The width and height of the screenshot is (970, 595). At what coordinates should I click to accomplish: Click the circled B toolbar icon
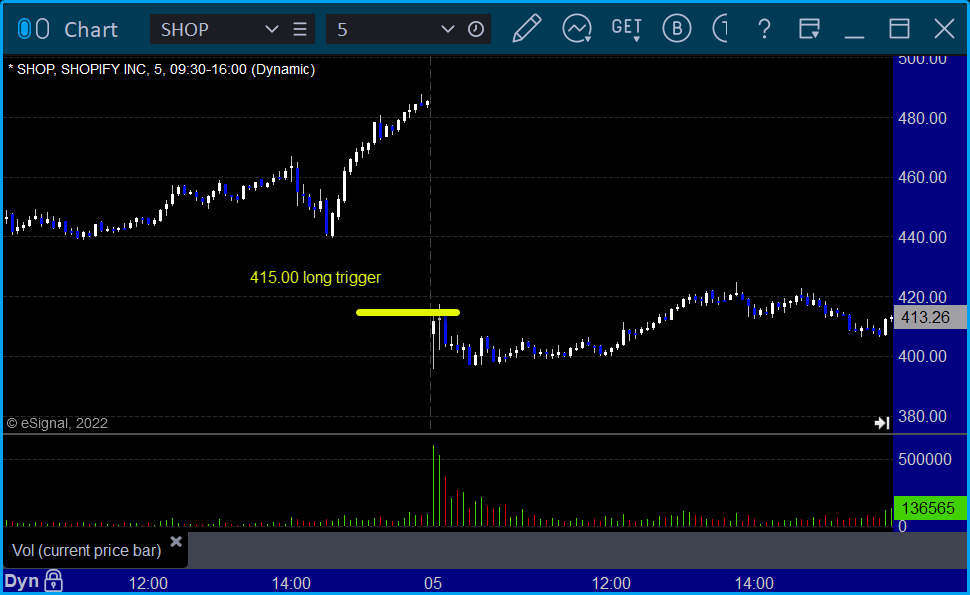(x=676, y=28)
